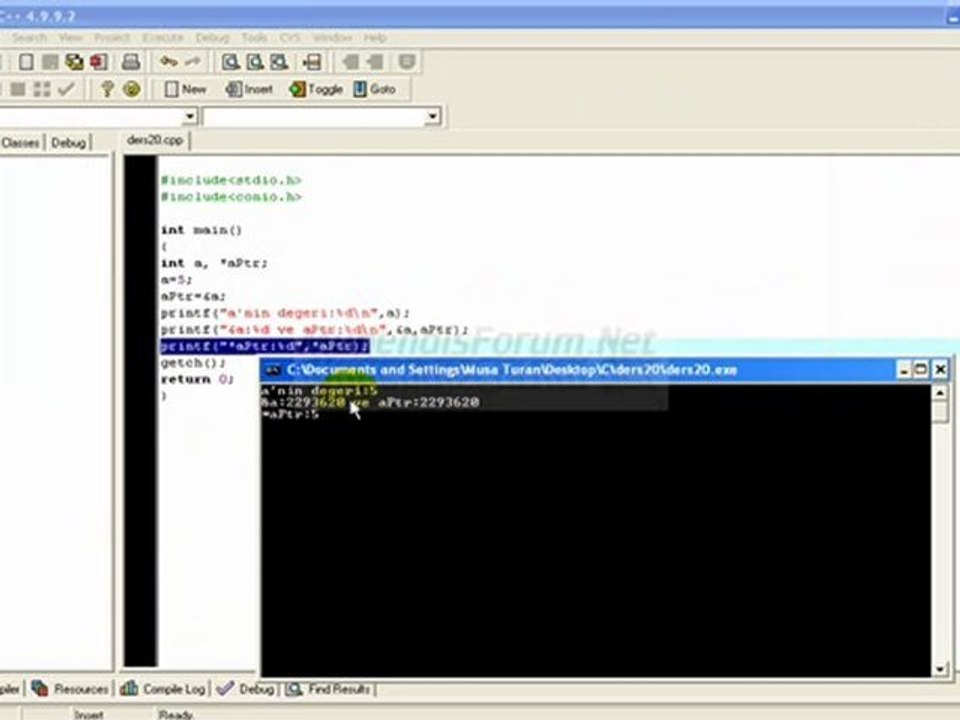
Task: Click the '#include<stdio.h>' line
Action: tap(231, 181)
